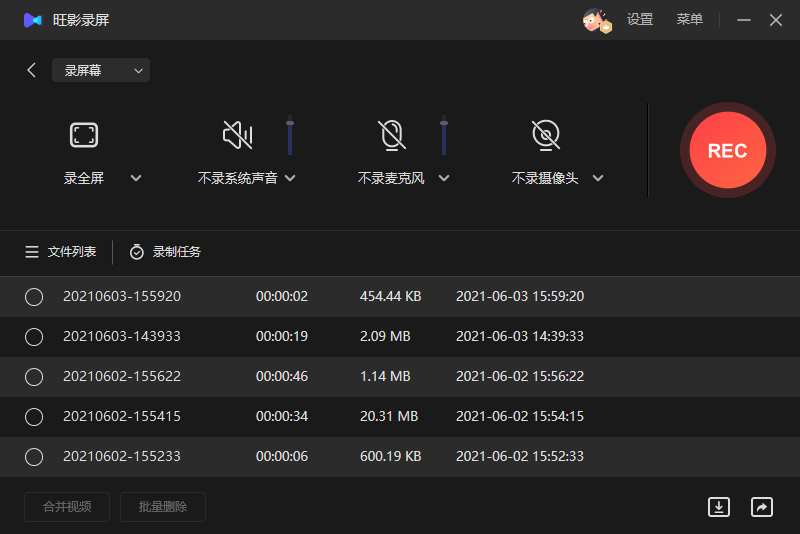Expand the 录全屏 capture area options

coord(136,178)
